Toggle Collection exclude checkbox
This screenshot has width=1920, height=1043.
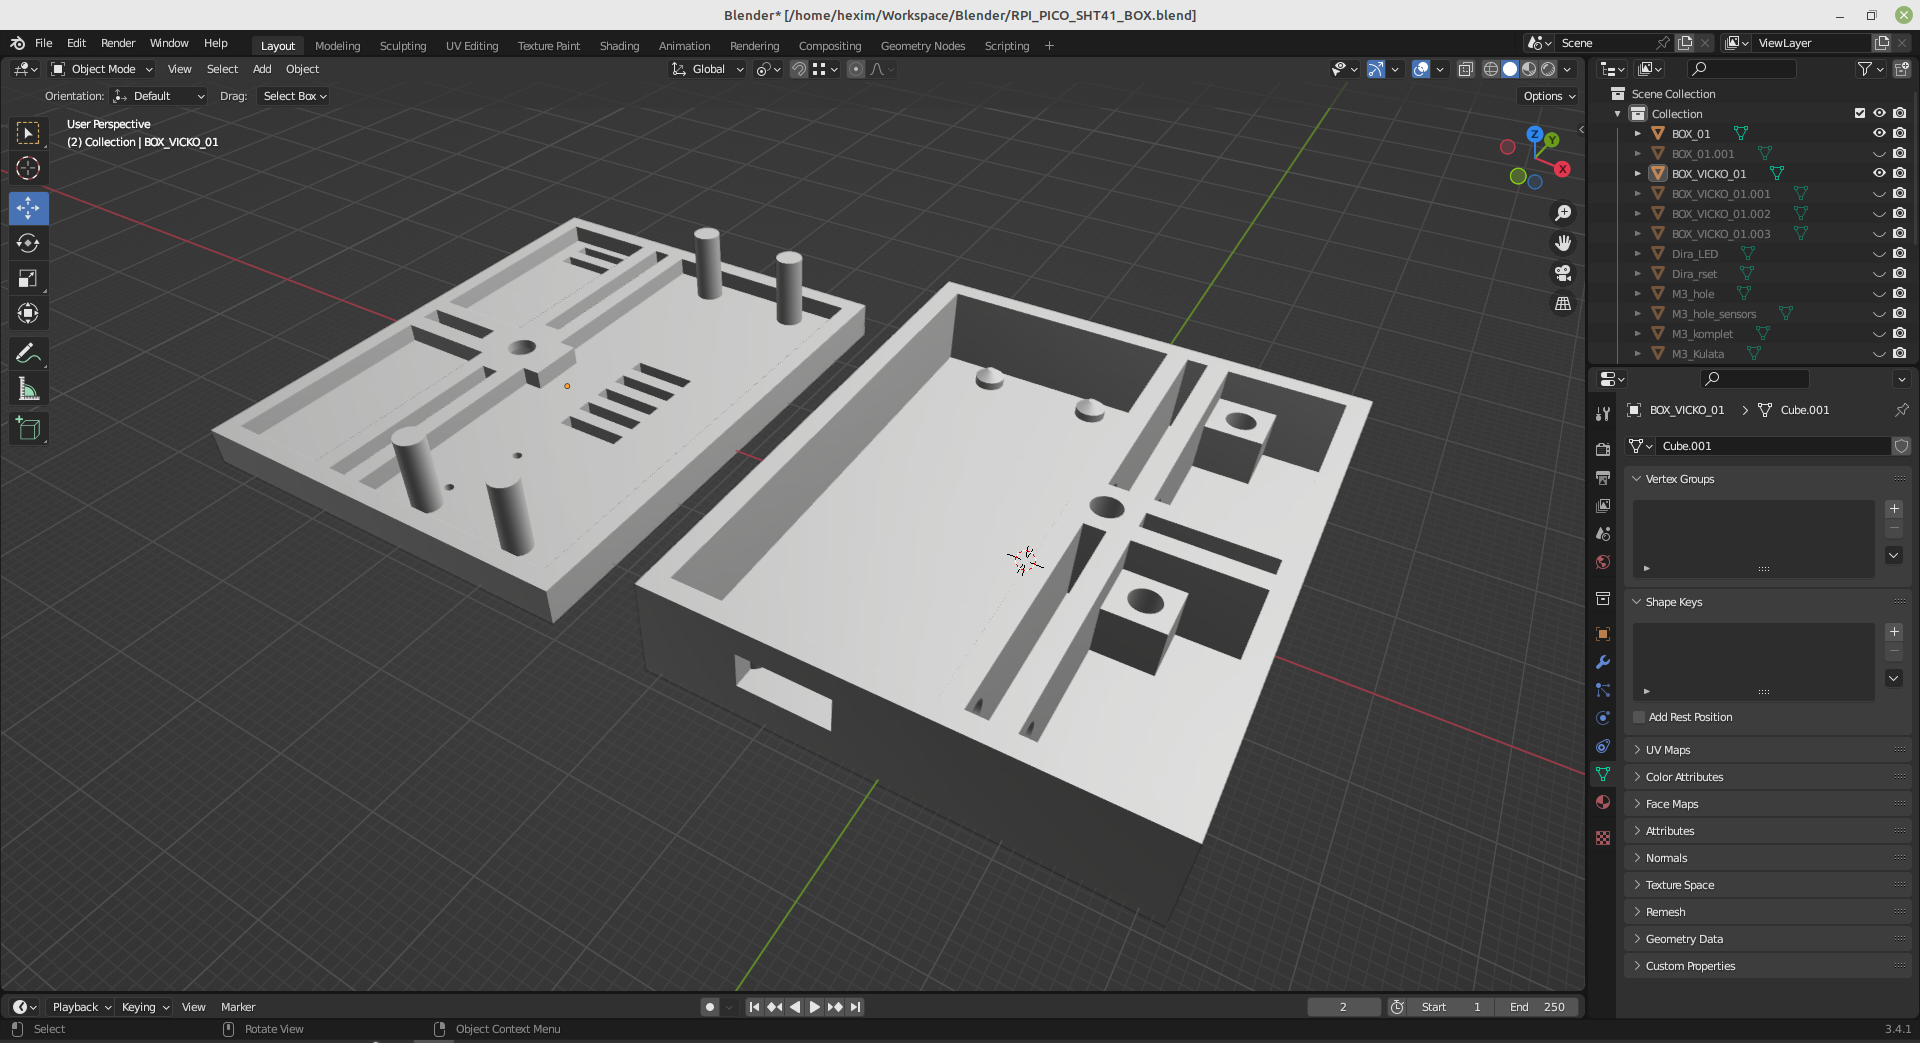pos(1860,113)
